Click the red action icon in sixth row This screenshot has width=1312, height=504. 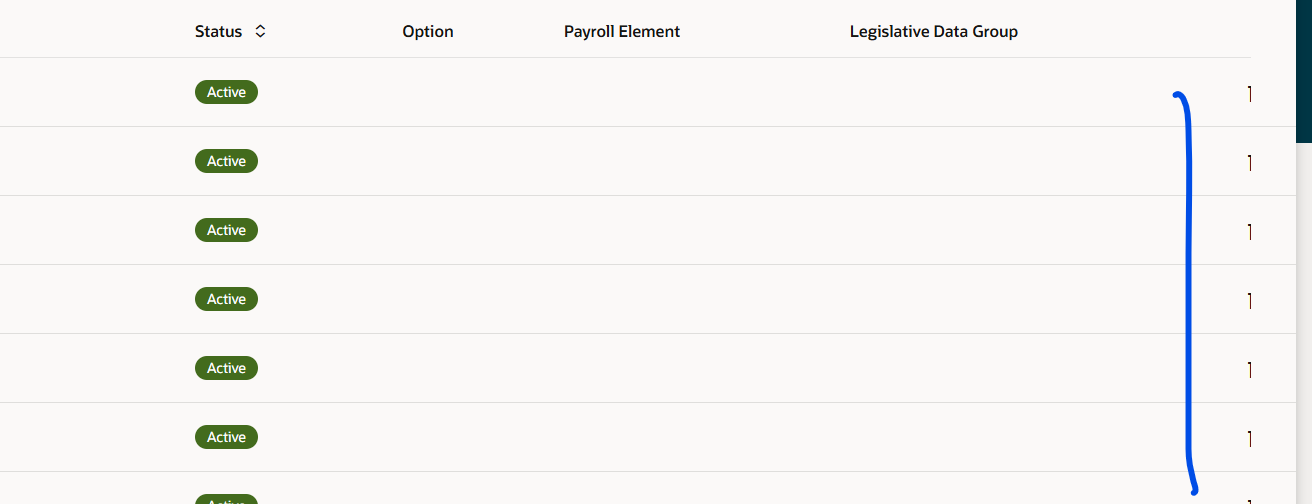(1249, 438)
